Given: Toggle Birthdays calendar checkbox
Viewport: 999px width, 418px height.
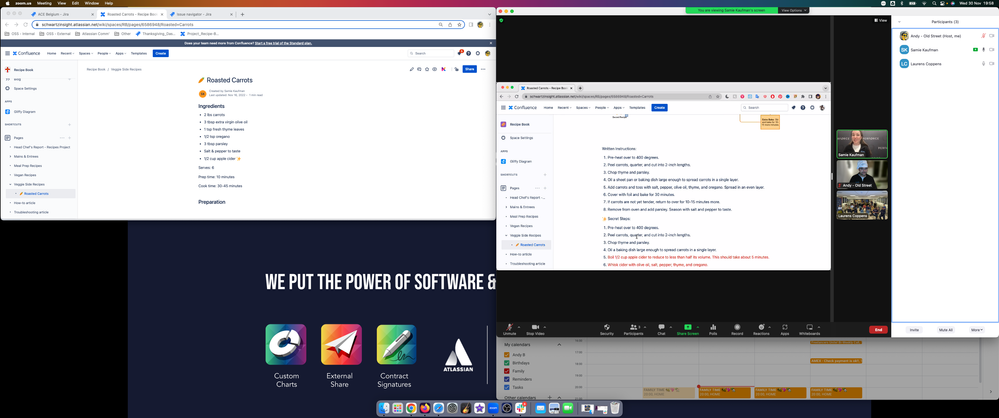Looking at the screenshot, I should (507, 363).
